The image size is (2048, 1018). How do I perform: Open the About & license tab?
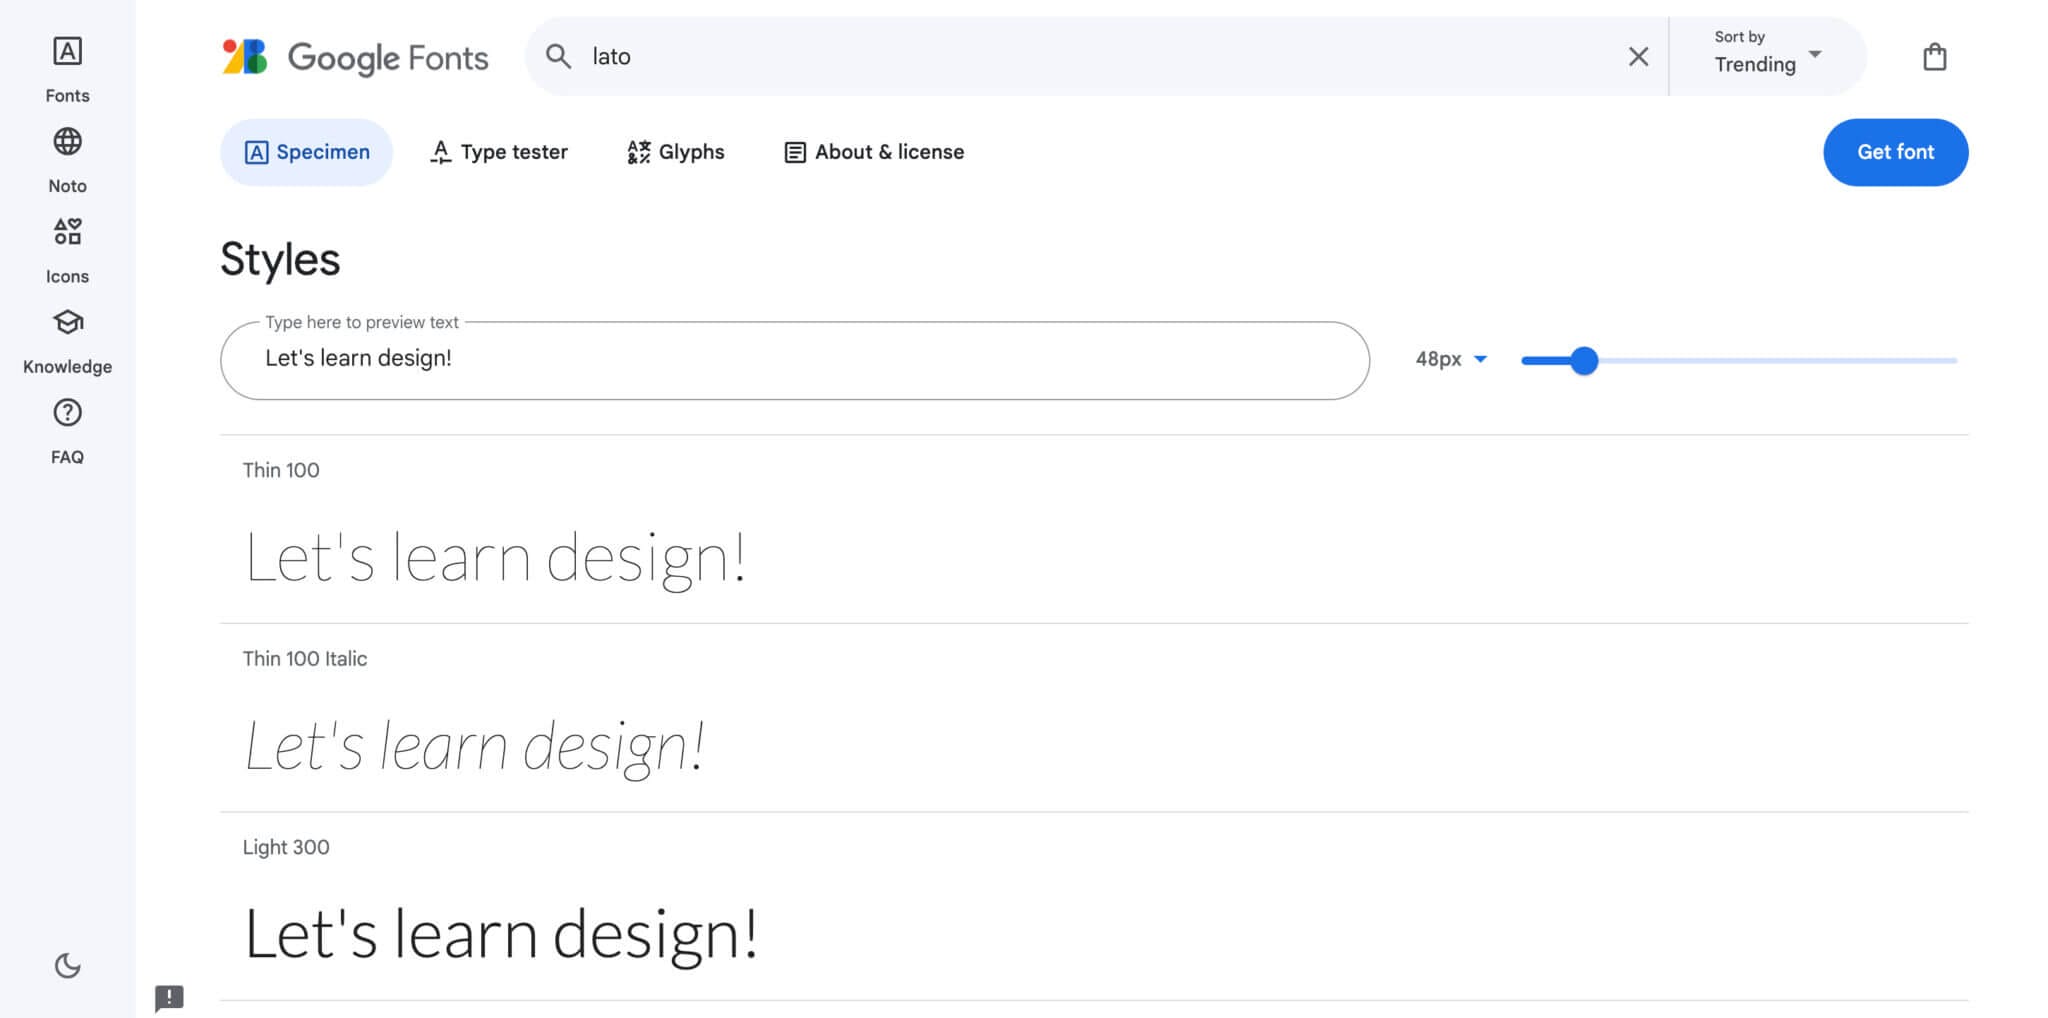tap(874, 152)
